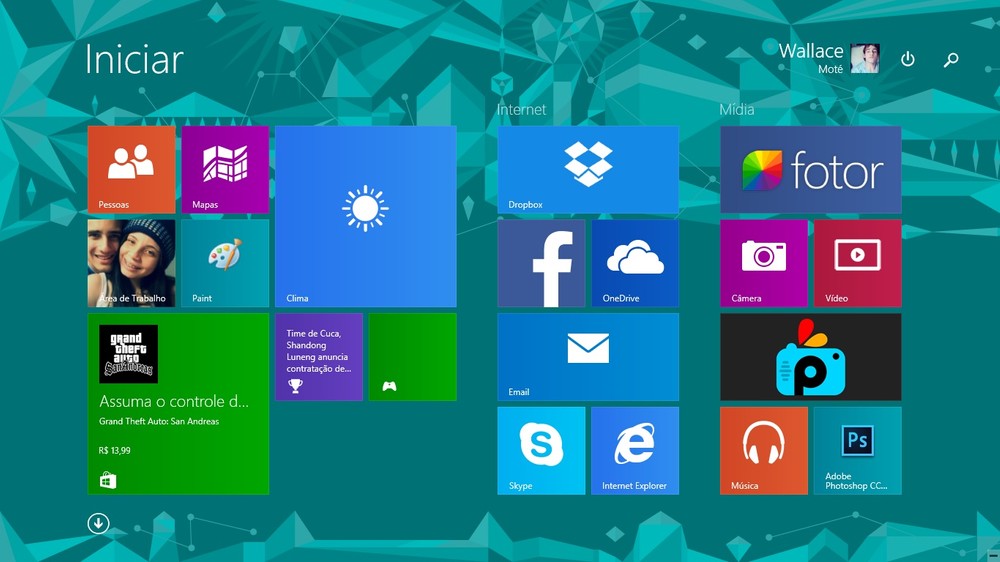Open the Mapas tile
Image resolution: width=1000 pixels, height=562 pixels.
[225, 169]
